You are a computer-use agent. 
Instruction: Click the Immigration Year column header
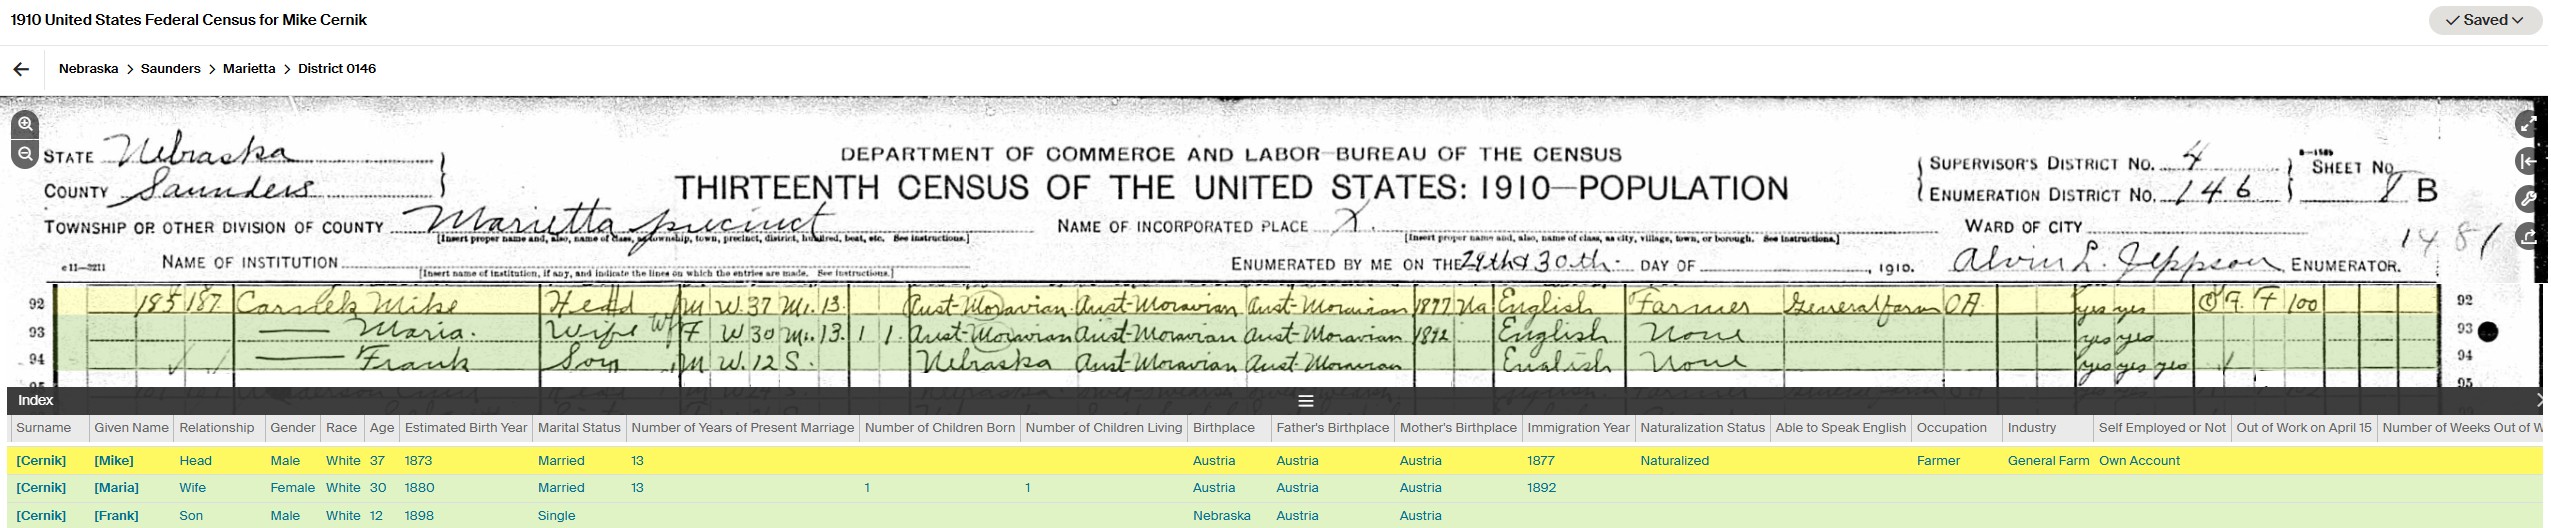point(1578,428)
